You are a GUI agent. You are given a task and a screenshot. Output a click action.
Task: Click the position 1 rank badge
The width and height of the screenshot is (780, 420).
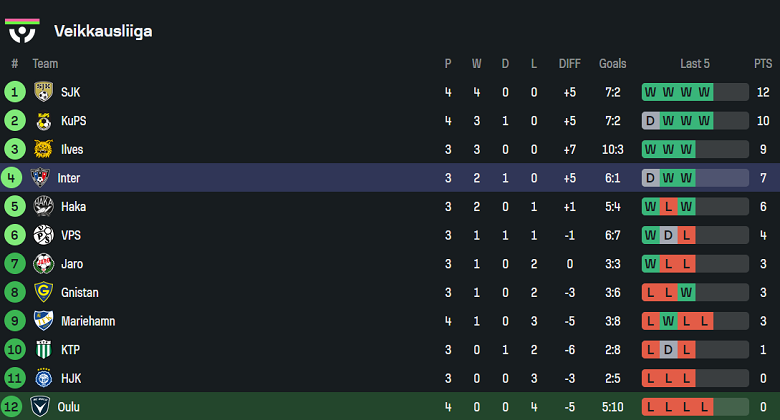tap(14, 92)
